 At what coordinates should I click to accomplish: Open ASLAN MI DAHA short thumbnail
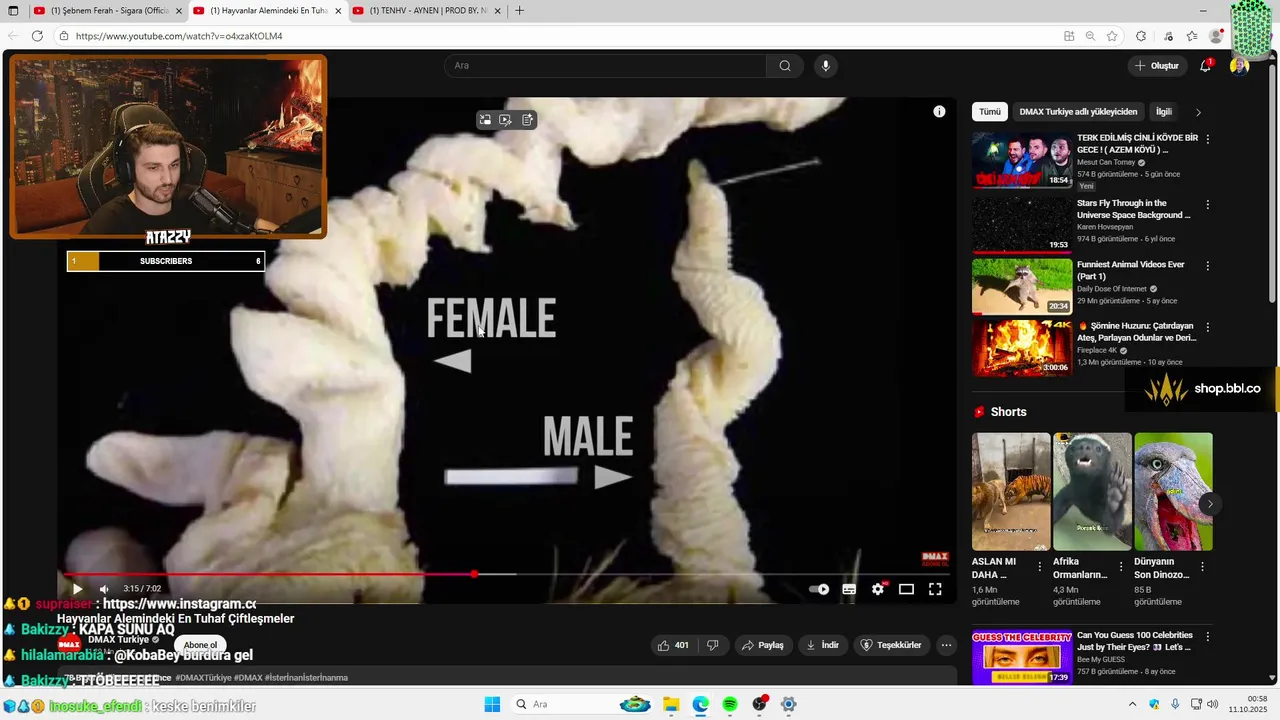tap(1011, 491)
